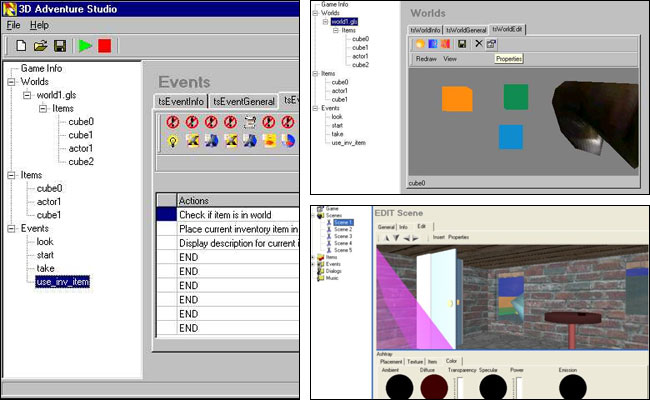Click the dark red Diffuse color swatch

435,385
